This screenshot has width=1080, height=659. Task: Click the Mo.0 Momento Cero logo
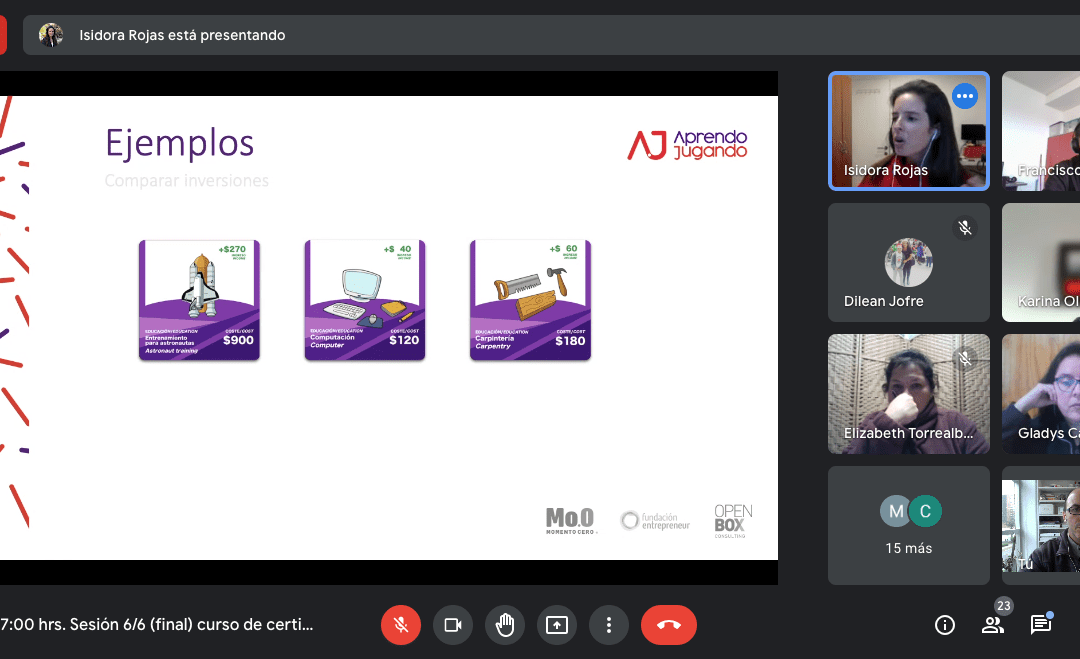[x=571, y=521]
